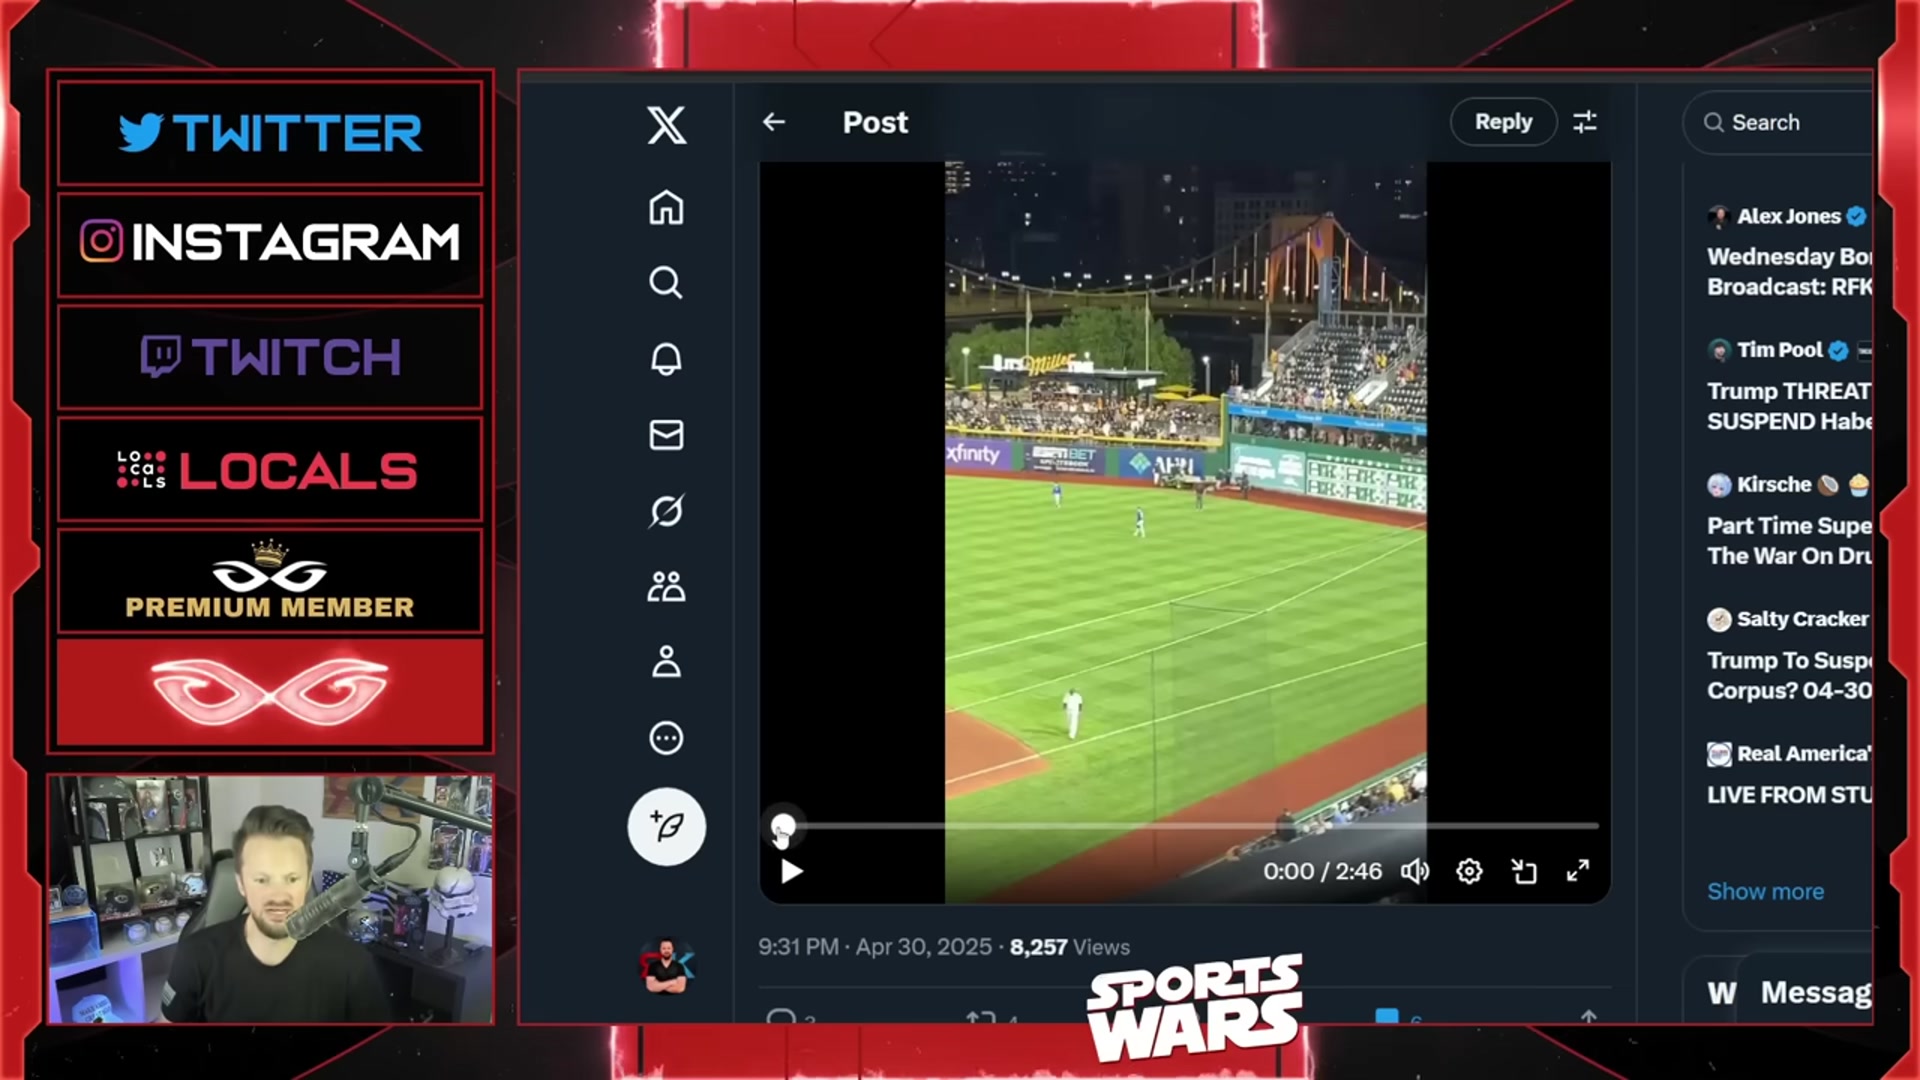
Task: Play the baseball stadium video
Action: coord(791,872)
